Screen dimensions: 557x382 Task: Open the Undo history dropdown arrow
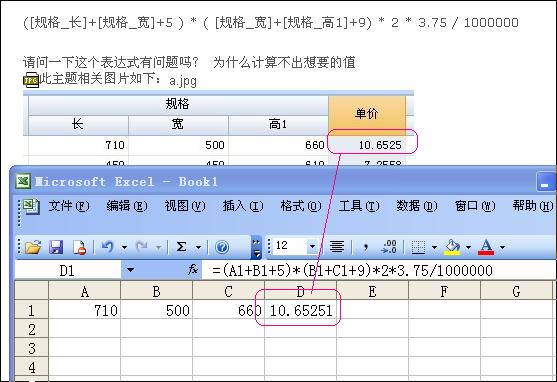[x=124, y=247]
